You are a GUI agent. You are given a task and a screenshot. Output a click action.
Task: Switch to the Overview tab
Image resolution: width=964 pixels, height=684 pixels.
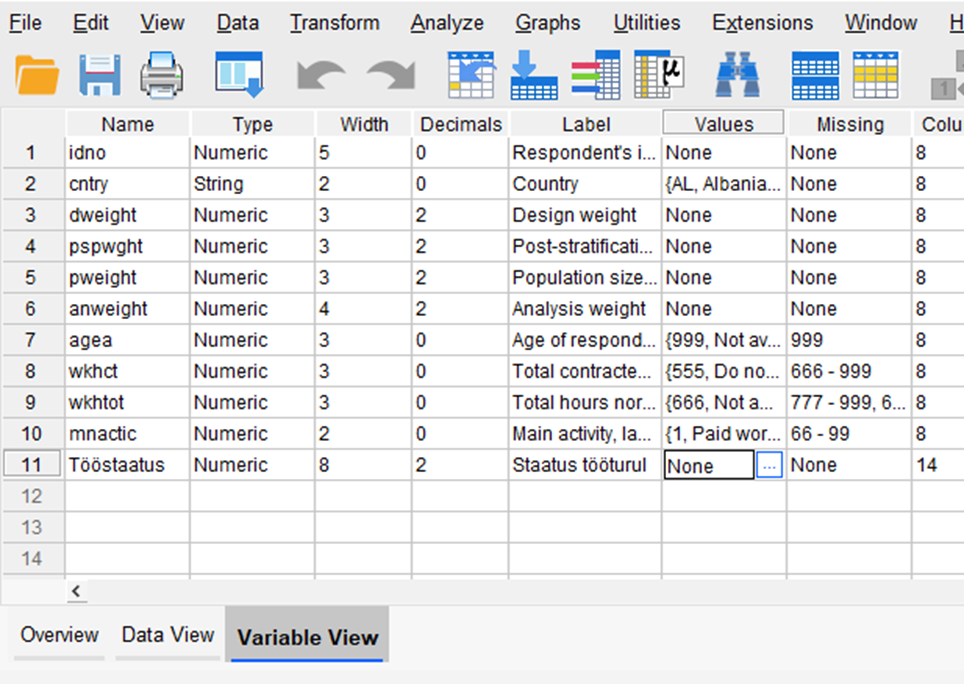tap(60, 634)
